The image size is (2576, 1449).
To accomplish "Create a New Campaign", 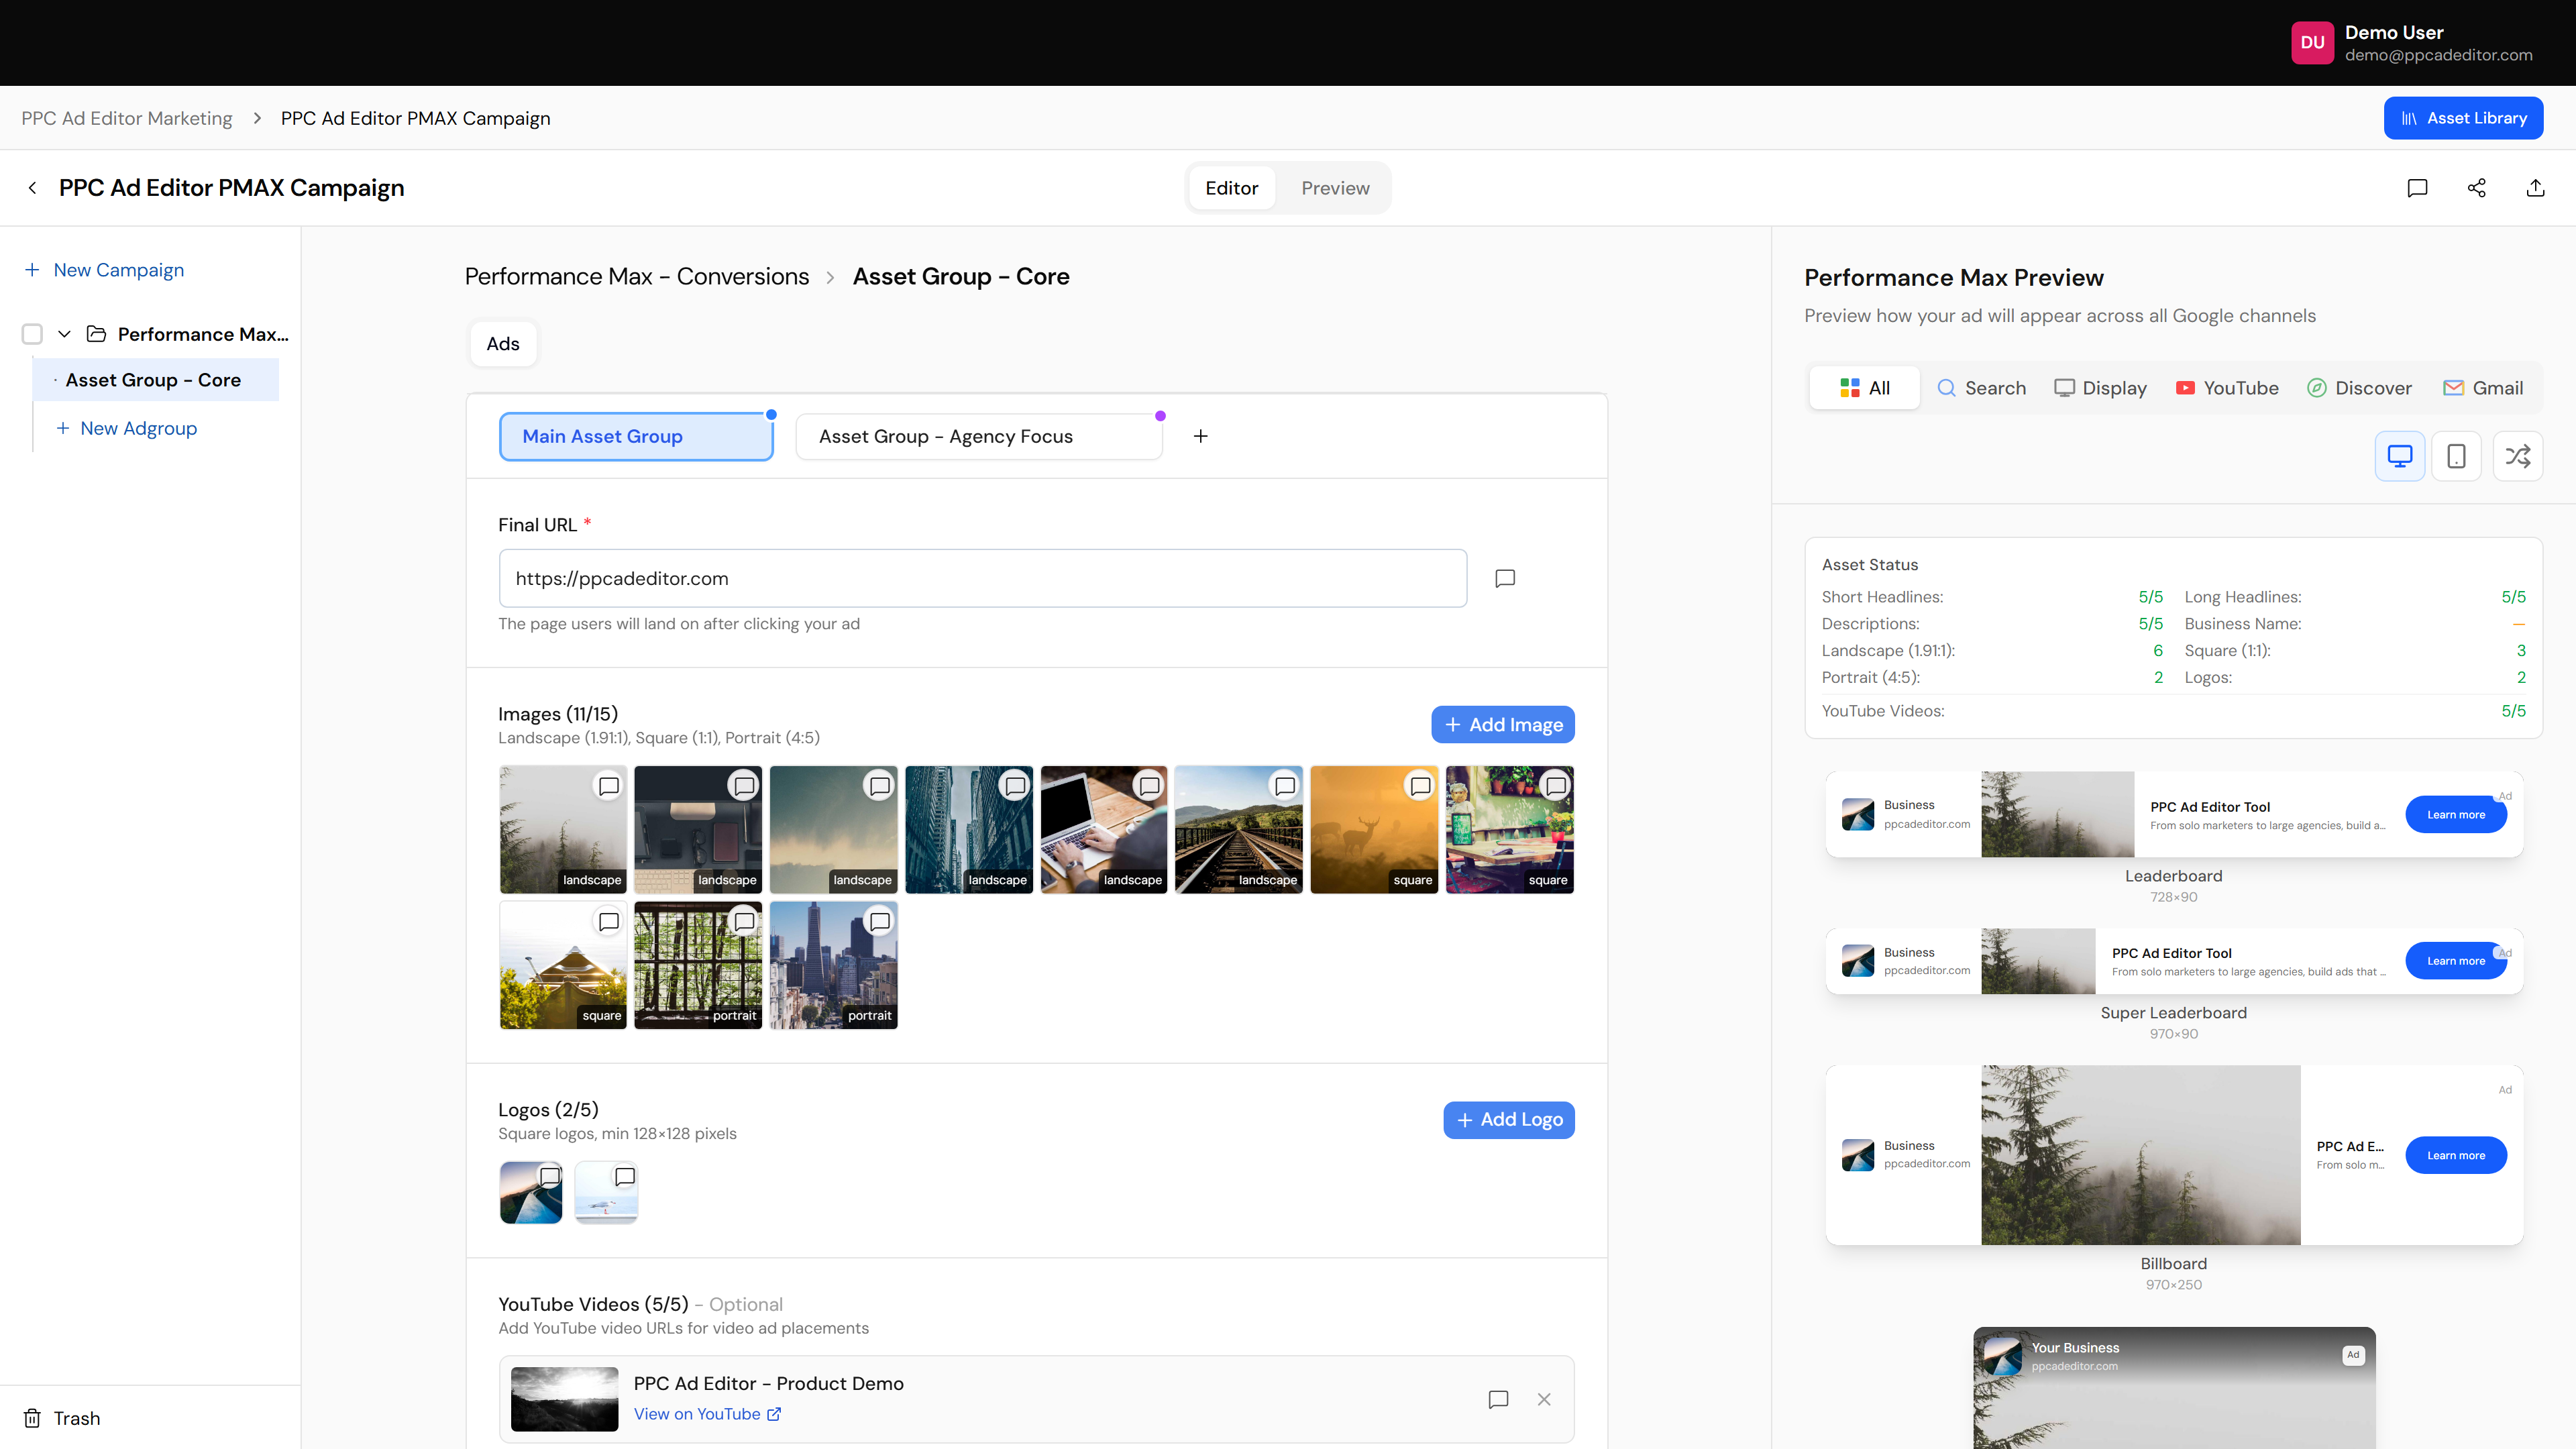I will [104, 270].
